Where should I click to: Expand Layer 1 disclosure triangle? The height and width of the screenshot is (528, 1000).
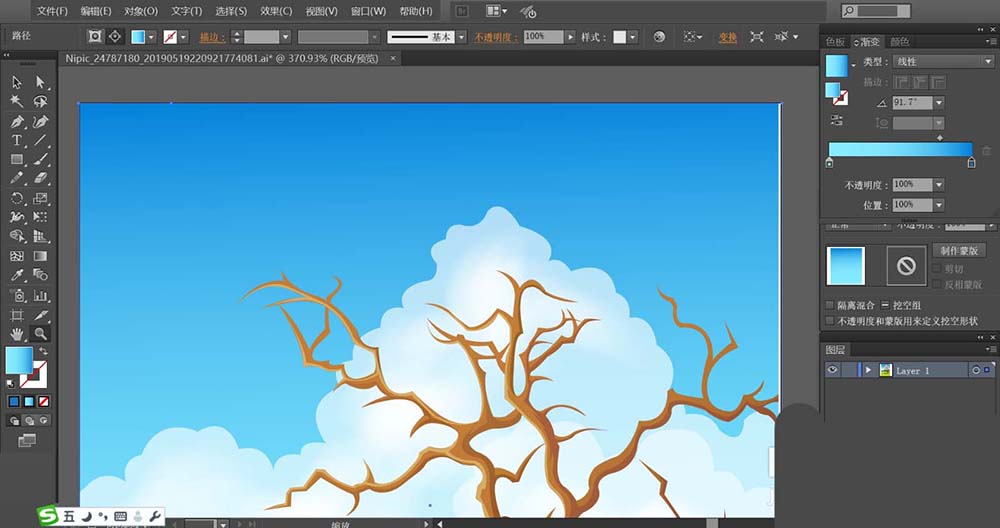[868, 370]
